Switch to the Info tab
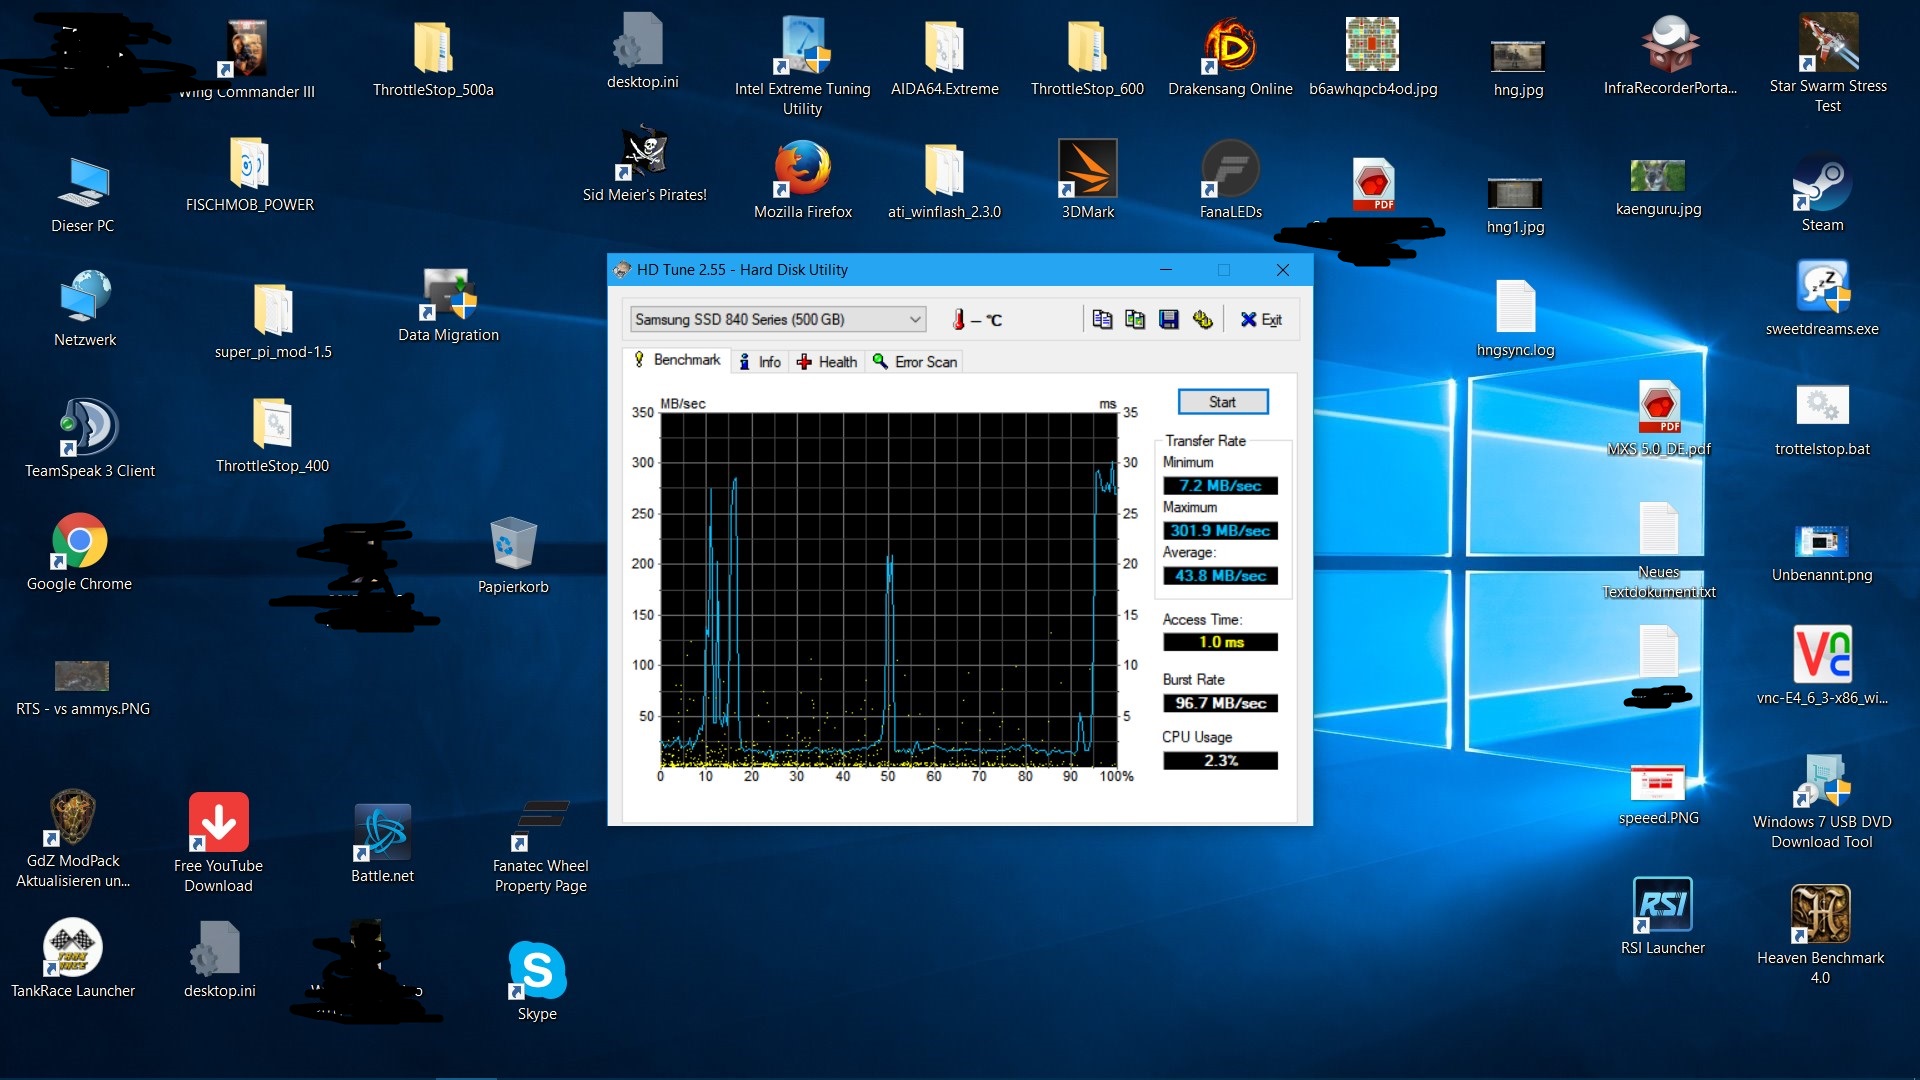The image size is (1920, 1080). (x=760, y=362)
